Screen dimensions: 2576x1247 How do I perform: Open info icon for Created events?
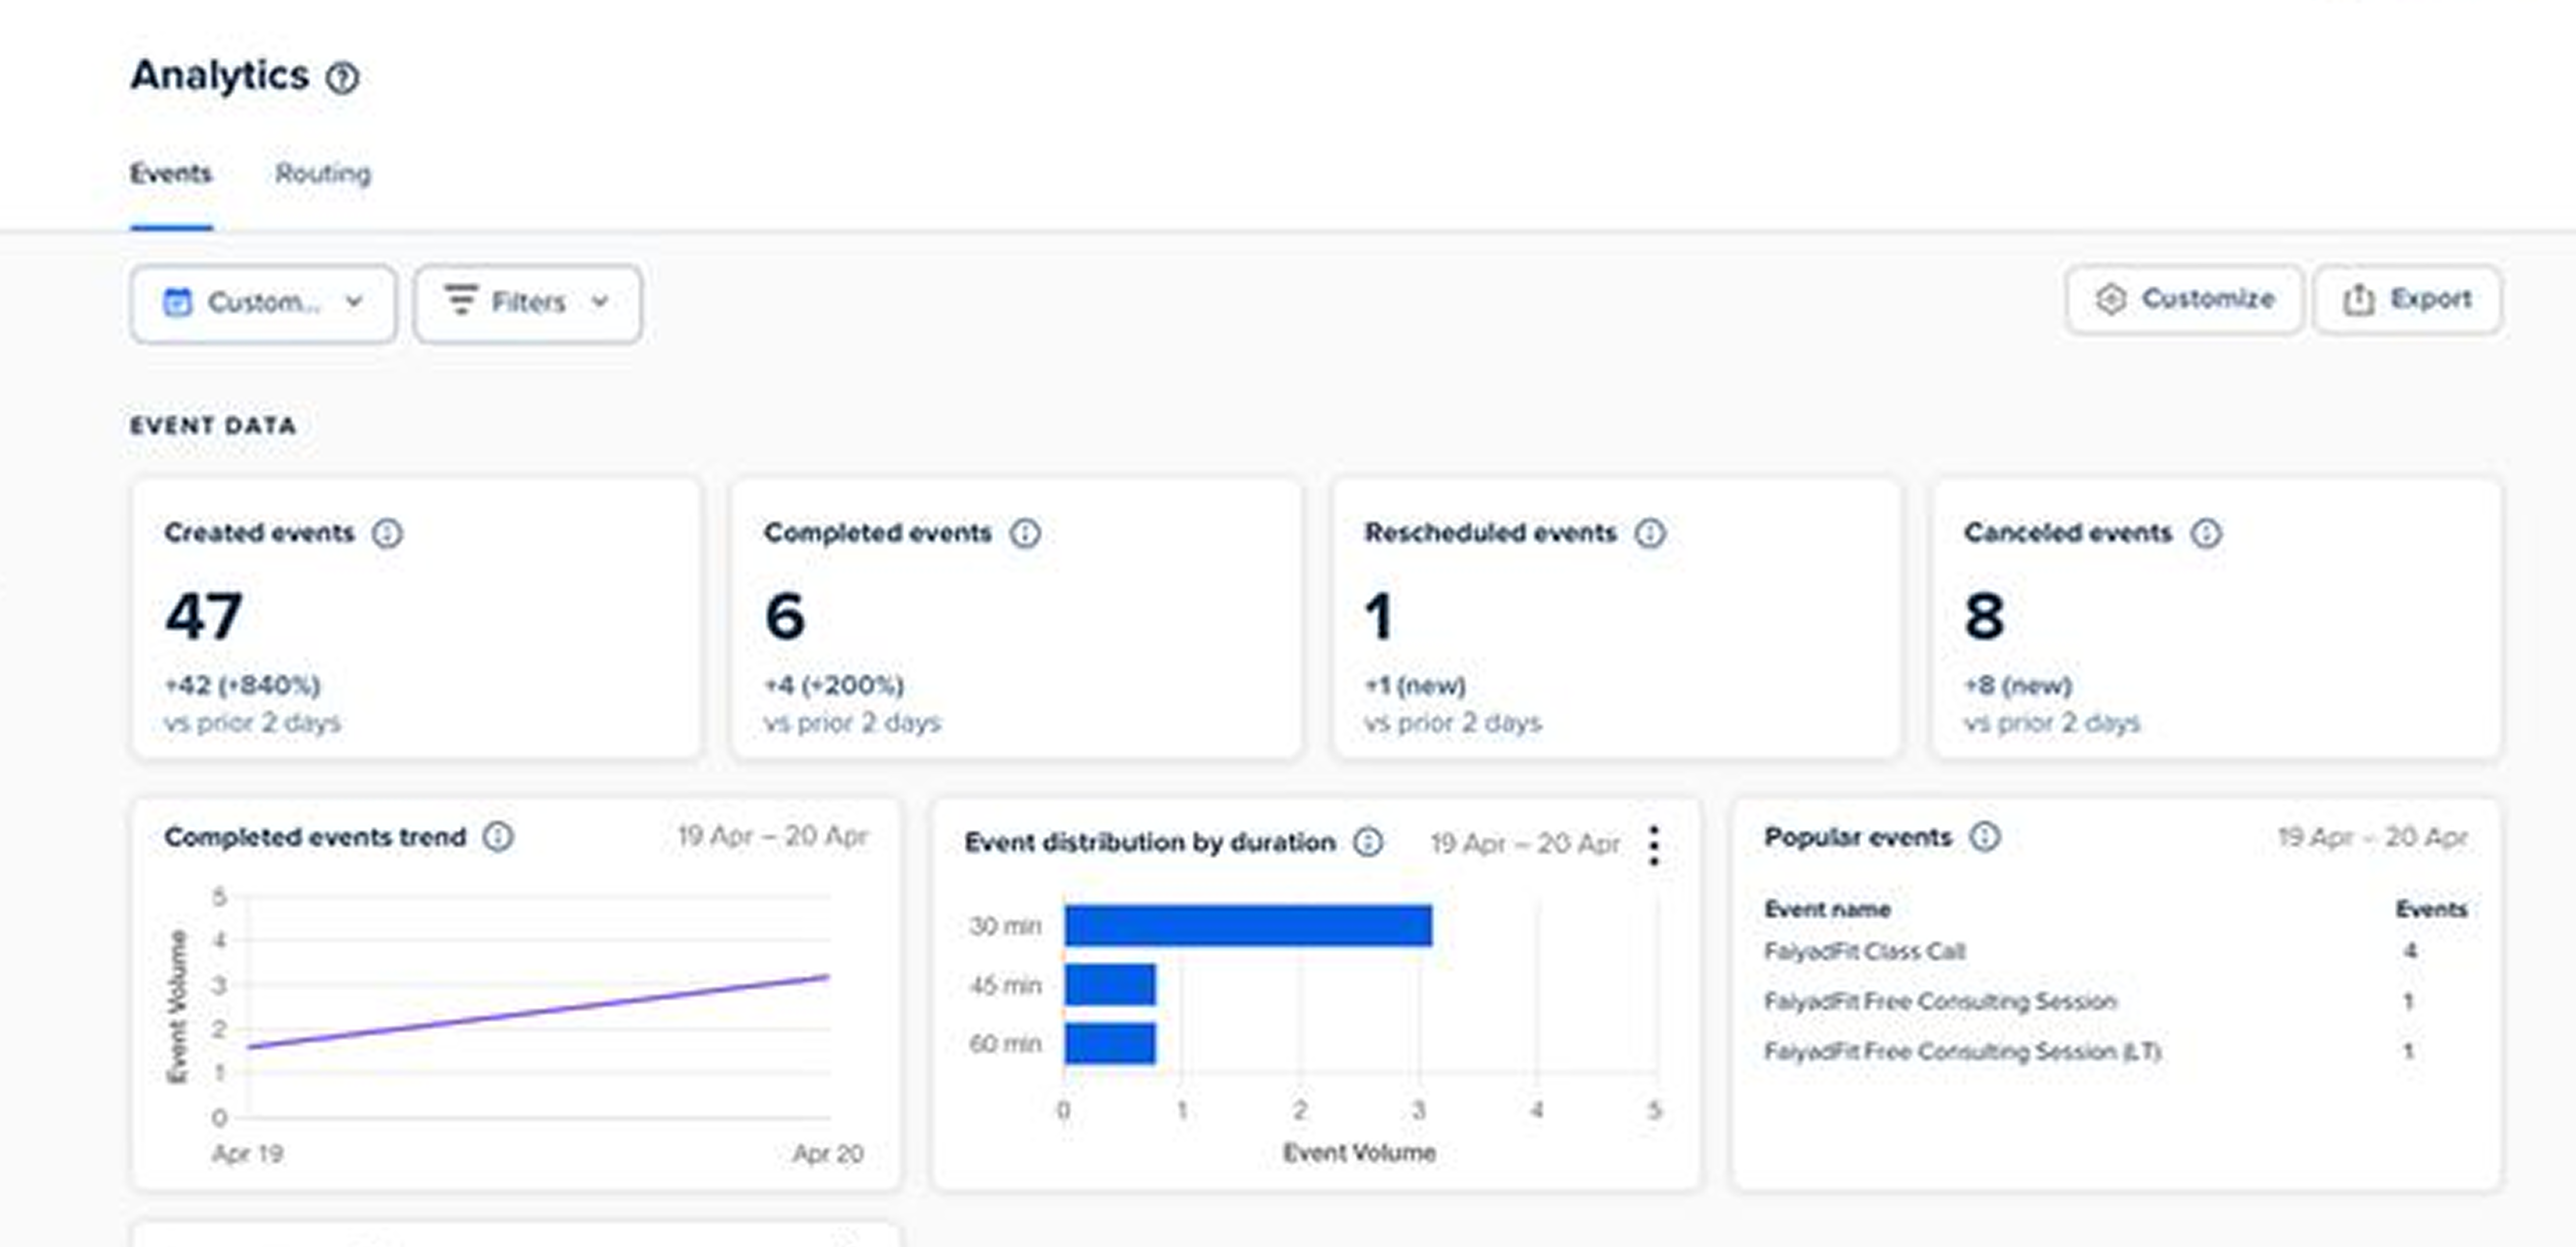pos(387,533)
